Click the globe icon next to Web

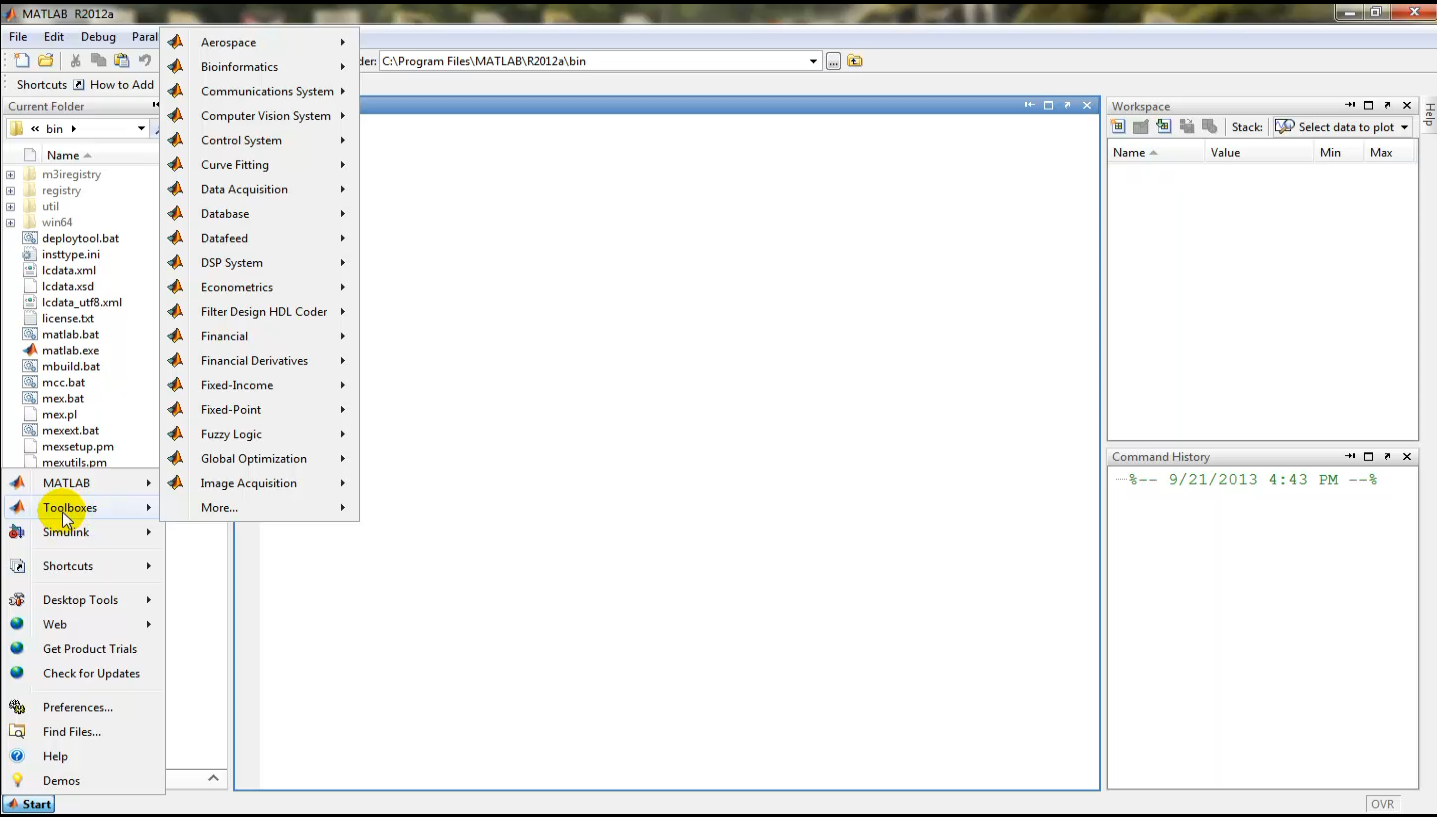(x=17, y=624)
